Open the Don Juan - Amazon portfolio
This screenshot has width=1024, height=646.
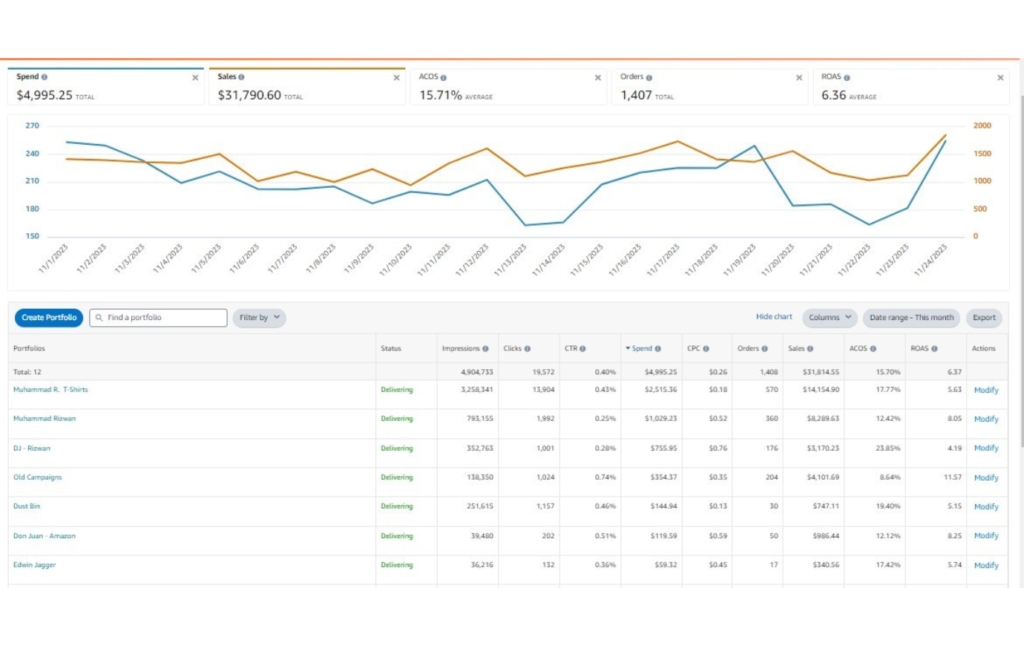point(44,536)
